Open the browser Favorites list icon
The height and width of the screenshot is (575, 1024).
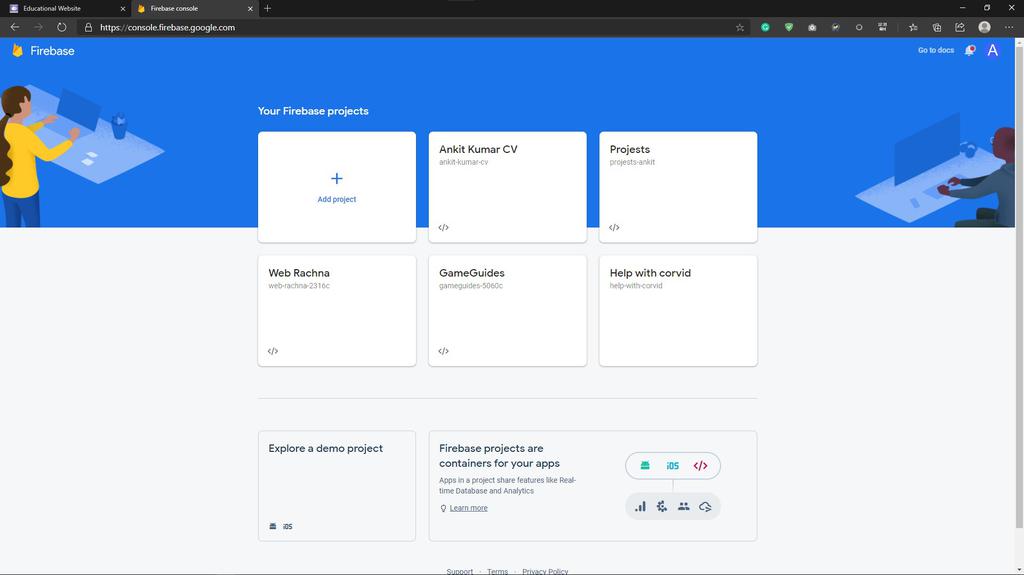(913, 27)
